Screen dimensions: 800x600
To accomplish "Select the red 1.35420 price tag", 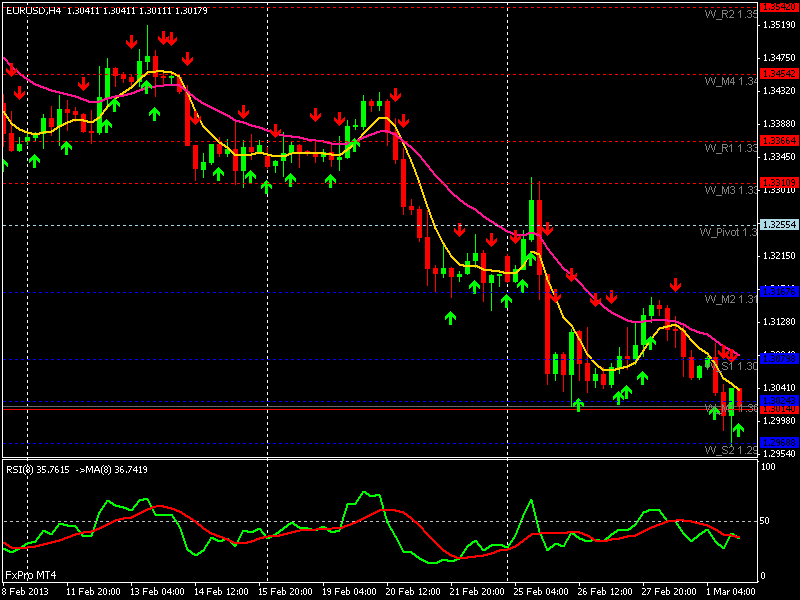I will pyautogui.click(x=779, y=7).
